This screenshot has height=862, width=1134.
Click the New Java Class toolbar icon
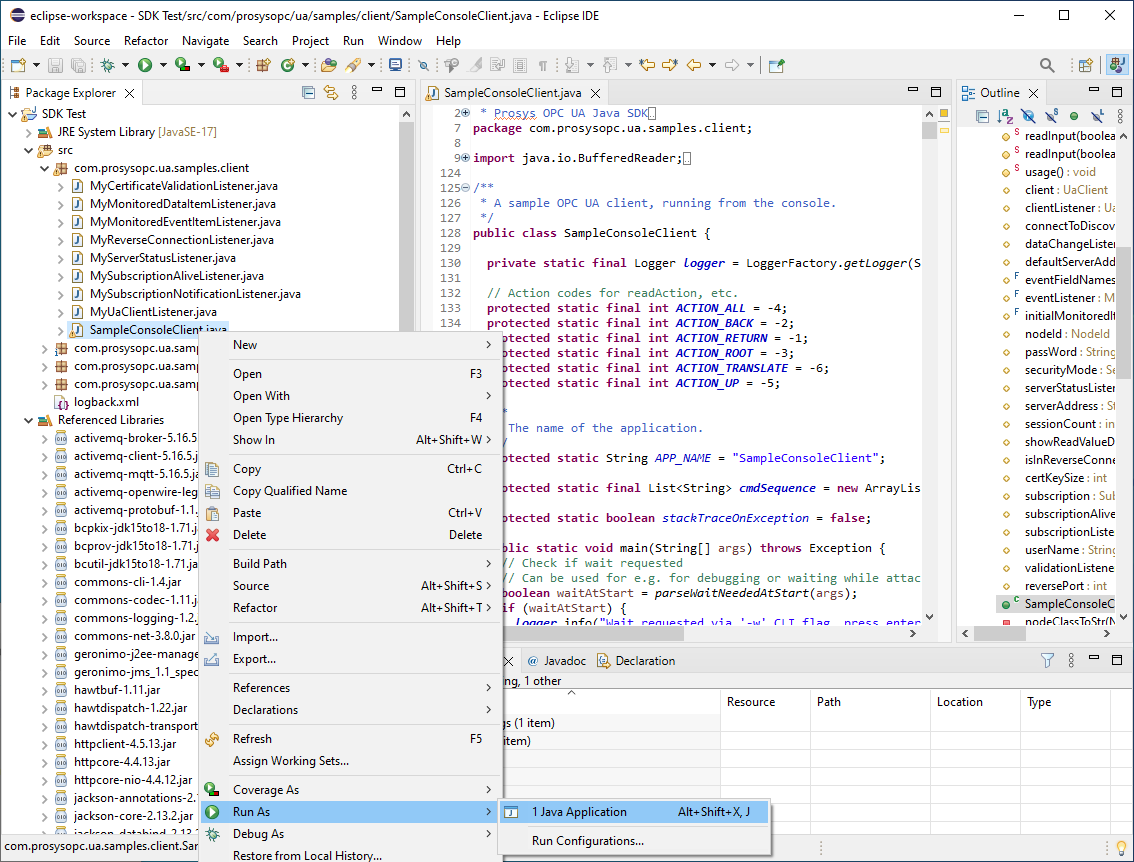[x=288, y=65]
